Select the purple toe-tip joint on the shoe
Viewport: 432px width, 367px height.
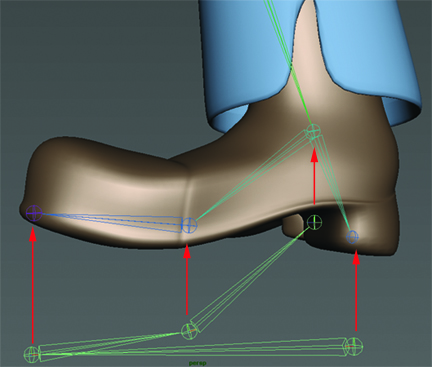[34, 213]
